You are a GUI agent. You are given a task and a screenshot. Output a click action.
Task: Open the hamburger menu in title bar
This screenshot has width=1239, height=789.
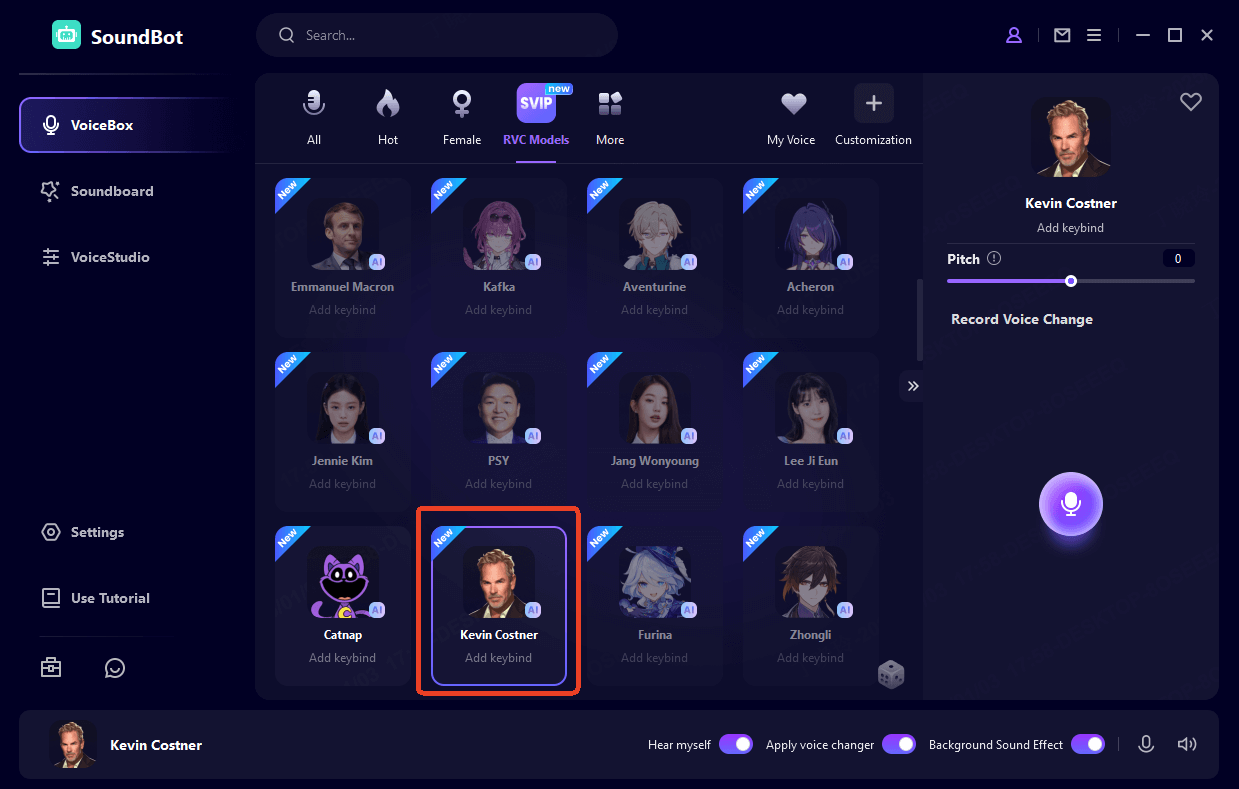click(1094, 35)
